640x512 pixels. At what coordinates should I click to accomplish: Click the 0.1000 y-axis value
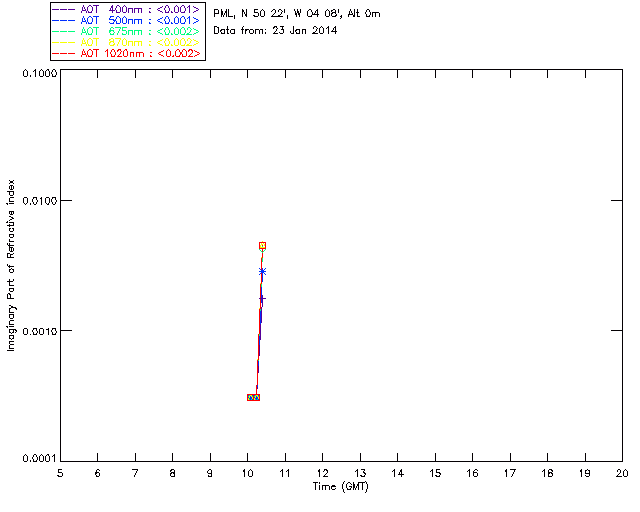tap(39, 73)
